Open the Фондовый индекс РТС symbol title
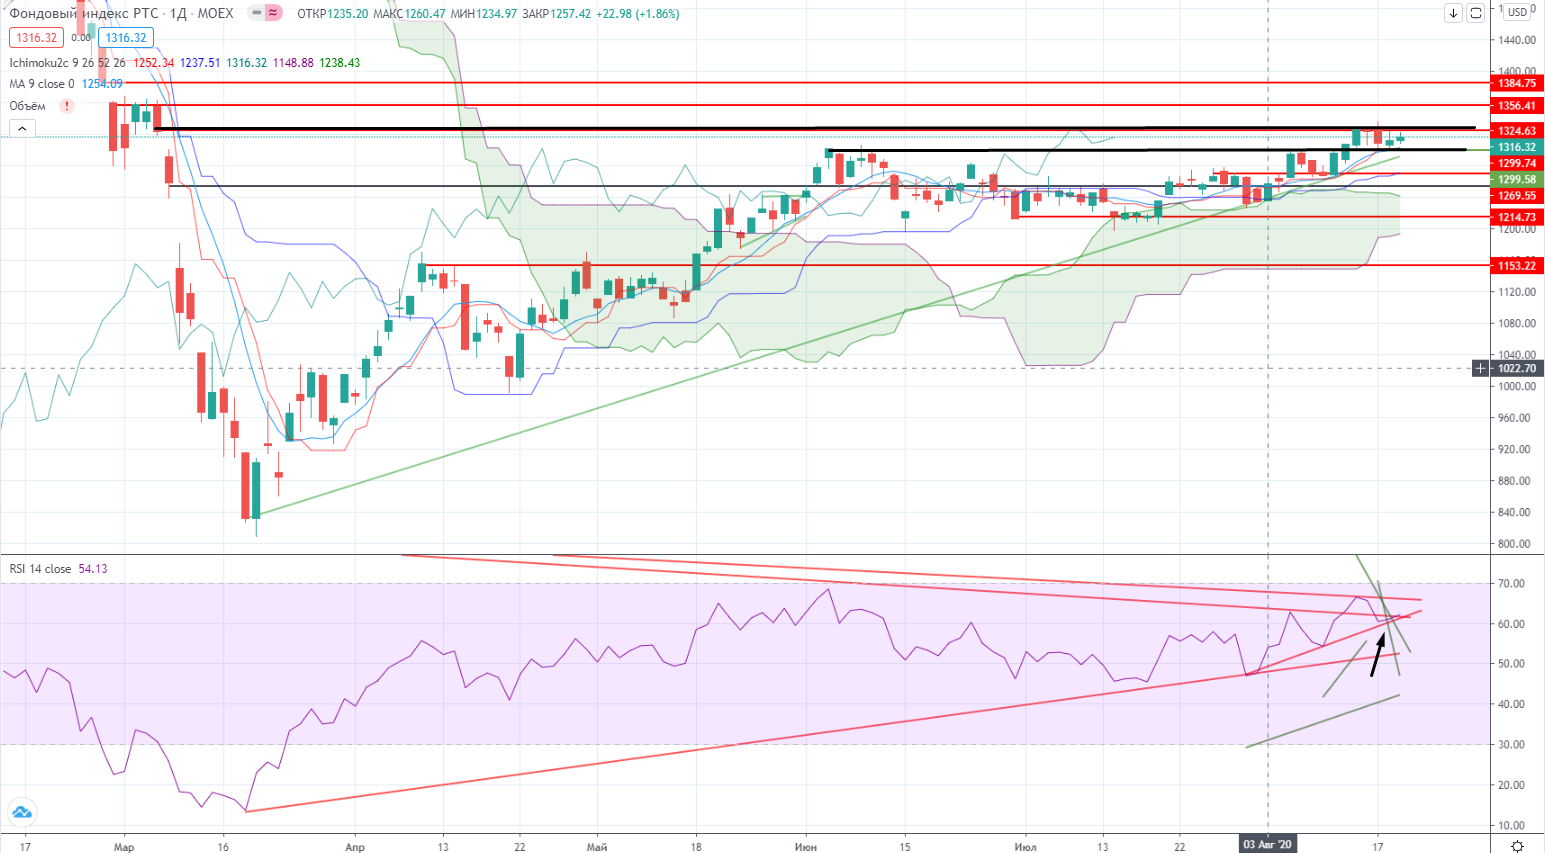1545x853 pixels. point(84,13)
